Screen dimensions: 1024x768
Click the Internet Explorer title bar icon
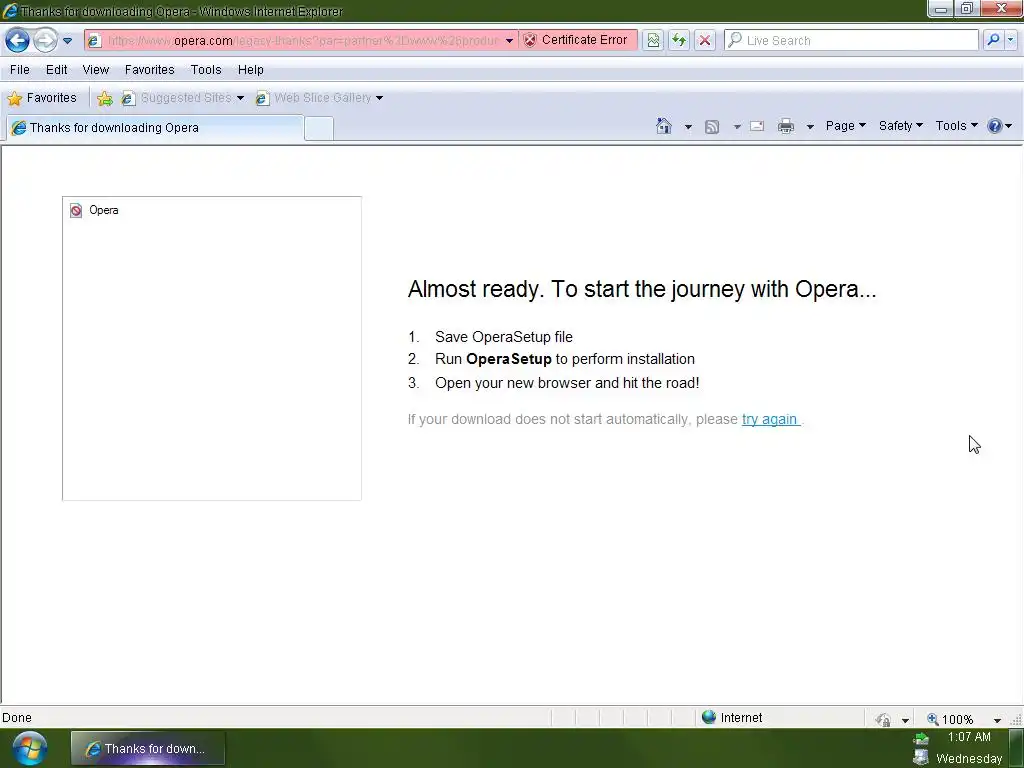(10, 10)
